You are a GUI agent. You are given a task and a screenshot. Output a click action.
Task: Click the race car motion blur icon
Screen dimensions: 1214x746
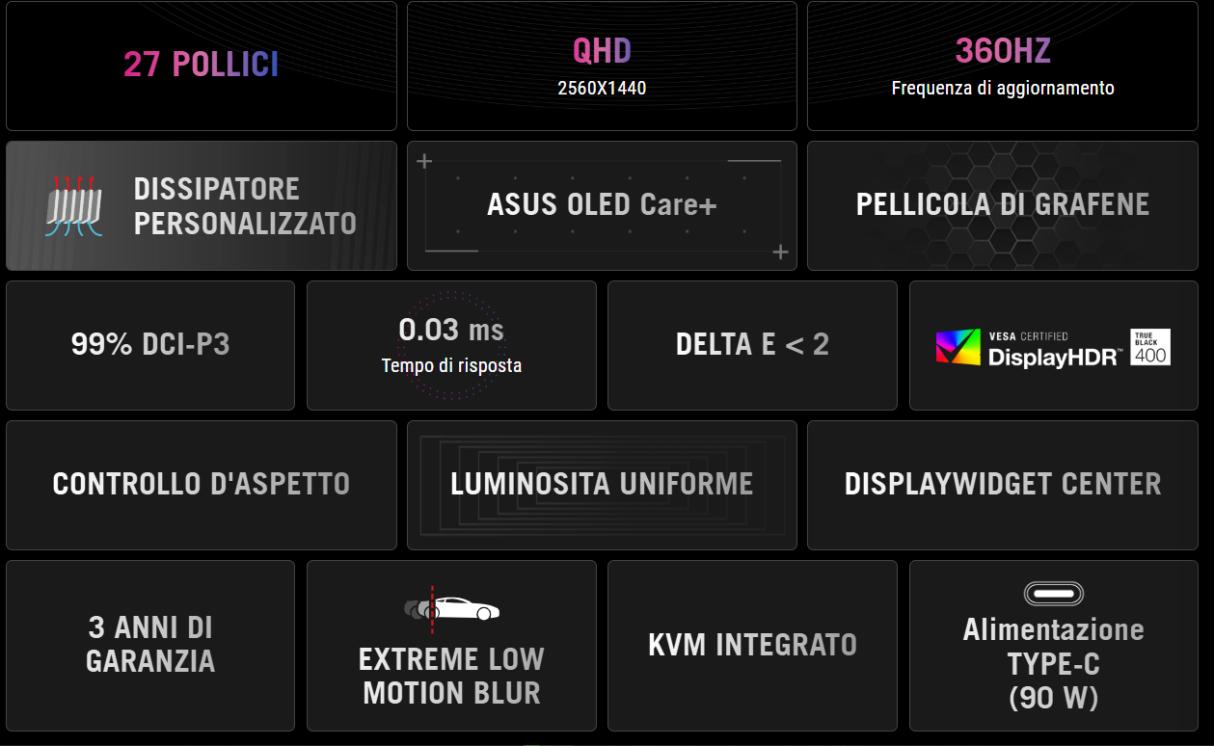pyautogui.click(x=452, y=606)
